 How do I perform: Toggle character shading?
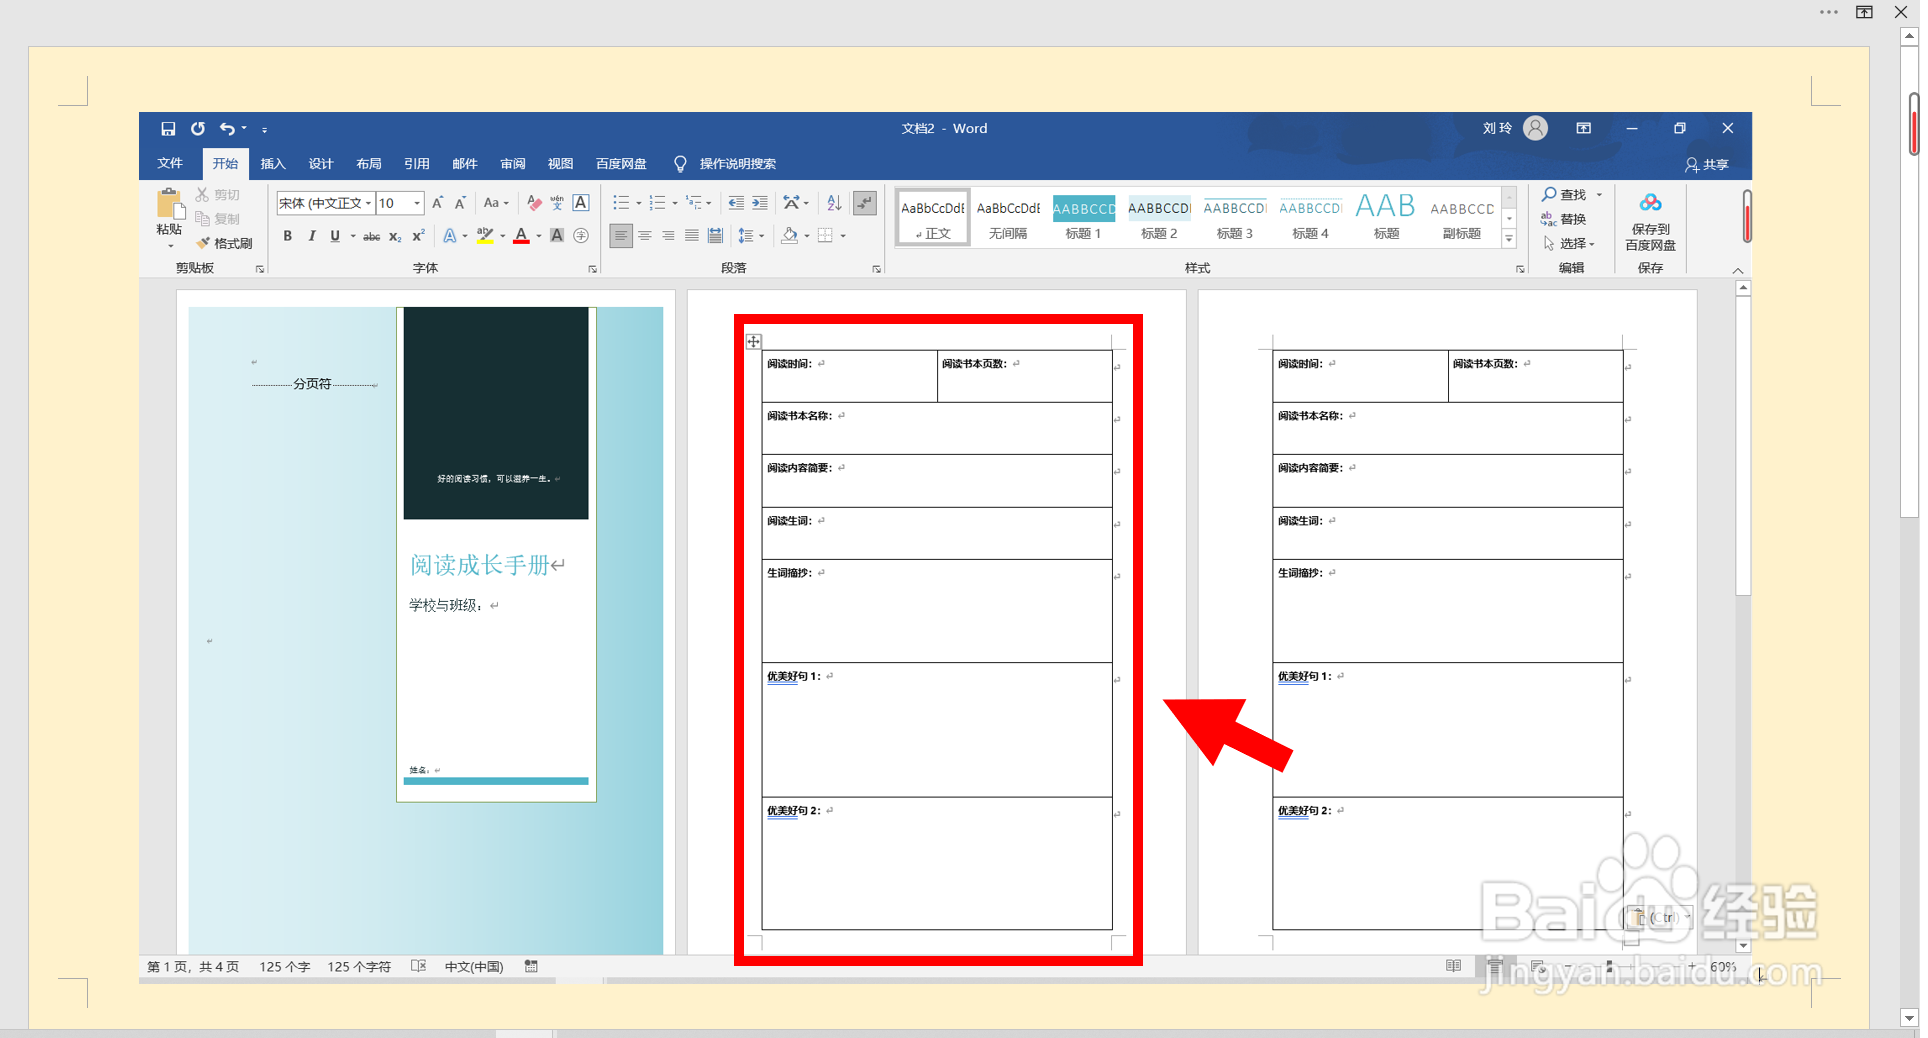pyautogui.click(x=557, y=236)
